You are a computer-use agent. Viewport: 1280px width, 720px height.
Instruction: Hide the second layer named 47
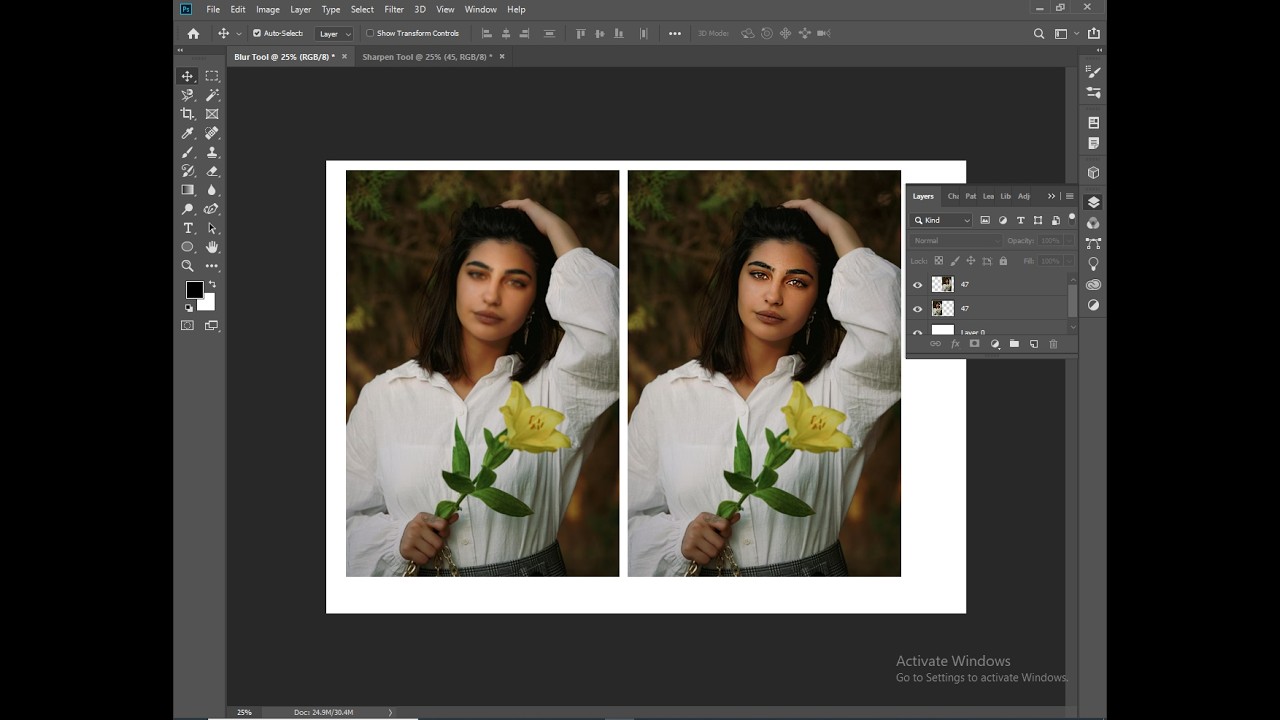click(x=917, y=309)
